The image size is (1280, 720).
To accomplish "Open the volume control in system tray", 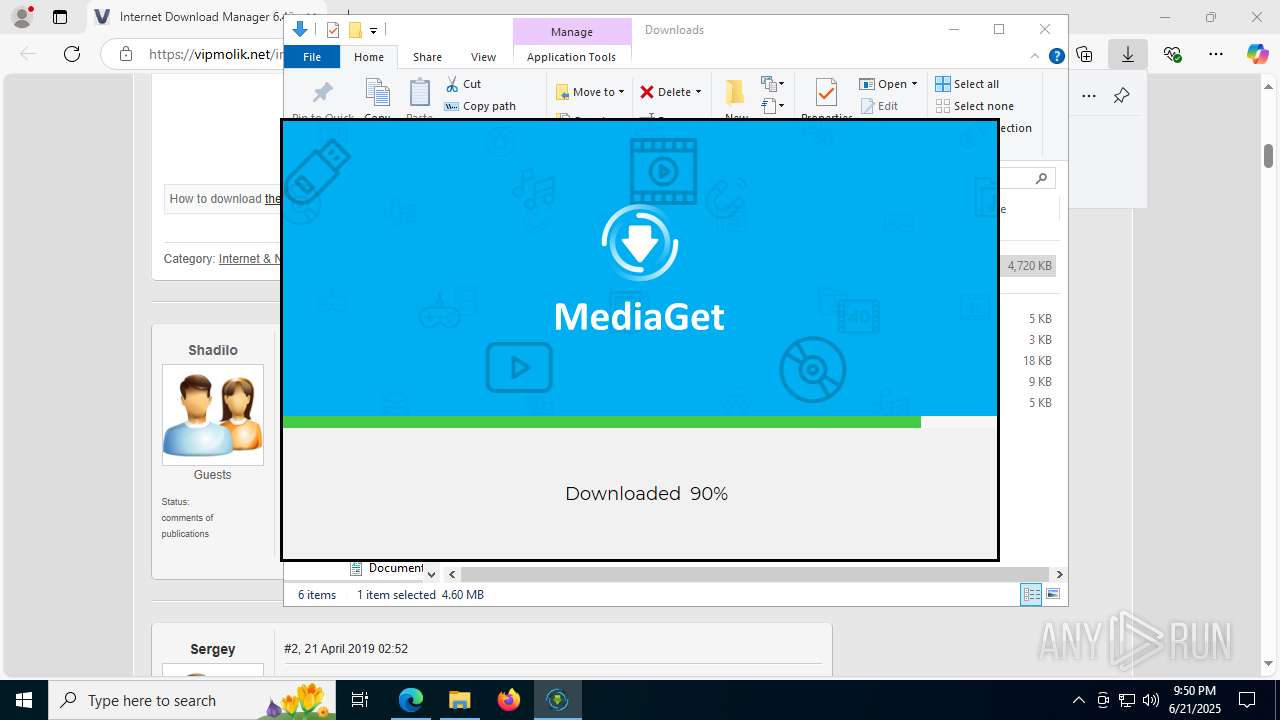I will click(1151, 700).
